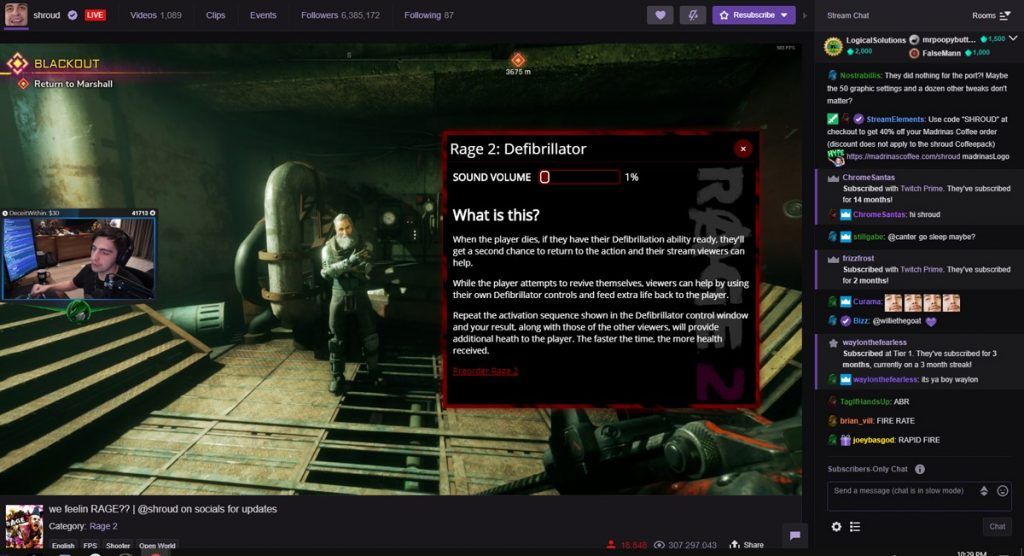Expand the bits leaderboard chevron
This screenshot has height=556, width=1024.
[x=1013, y=39]
